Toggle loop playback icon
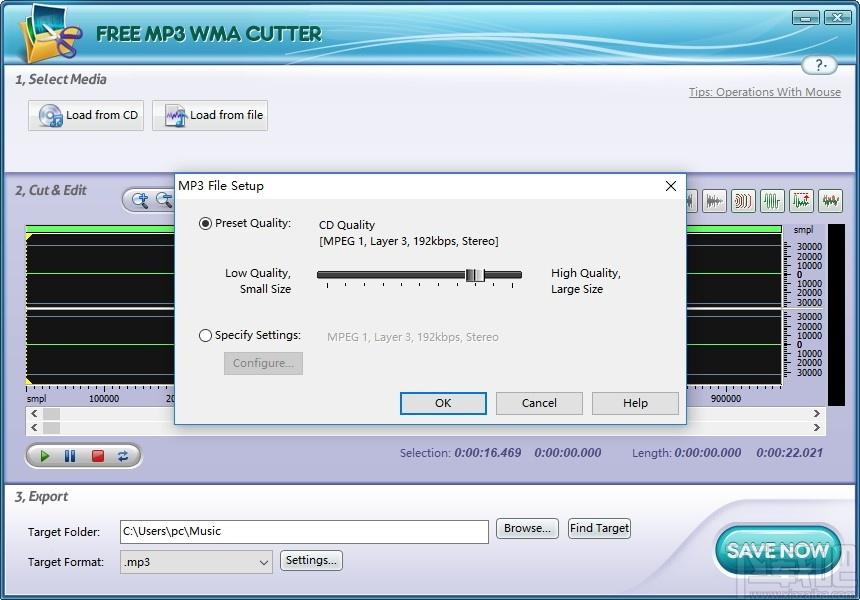Image resolution: width=860 pixels, height=600 pixels. pyautogui.click(x=123, y=456)
